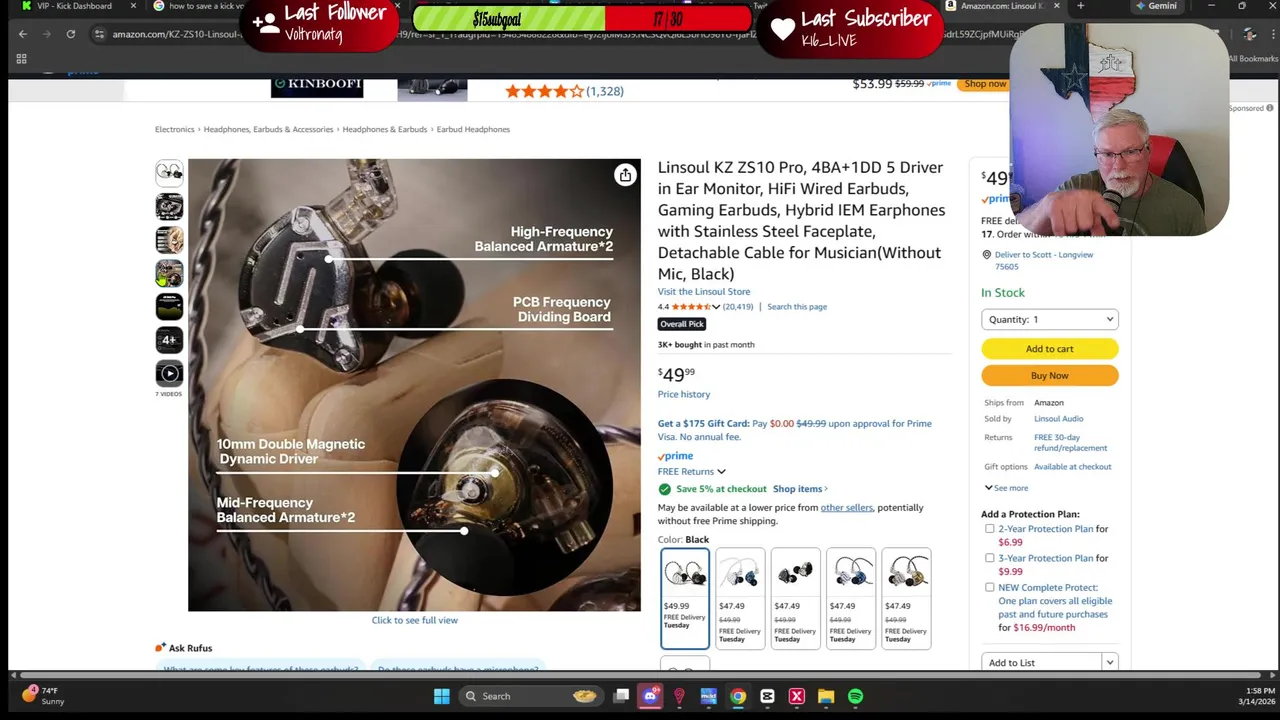Expand See more seller details
This screenshot has width=1280, height=720.
pos(1006,488)
